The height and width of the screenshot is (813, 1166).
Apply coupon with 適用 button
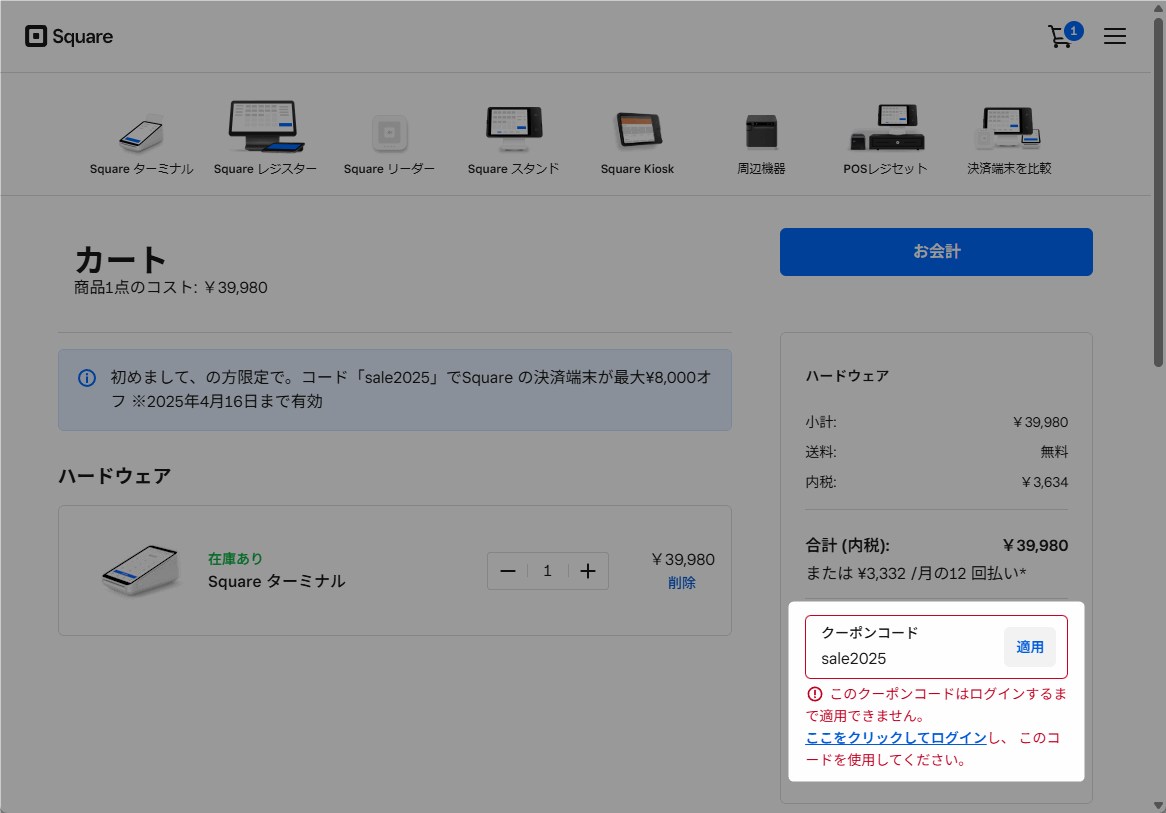pyautogui.click(x=1030, y=647)
